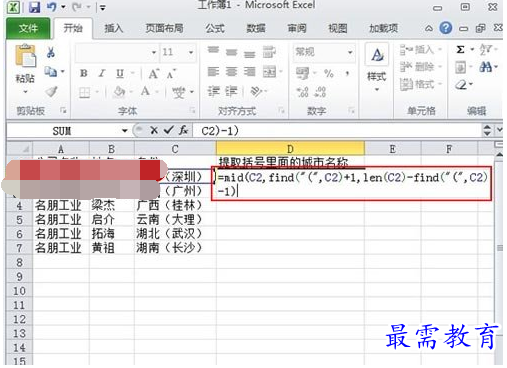
Task: Open the Name Box SUM dropdown arrow
Action: point(124,131)
